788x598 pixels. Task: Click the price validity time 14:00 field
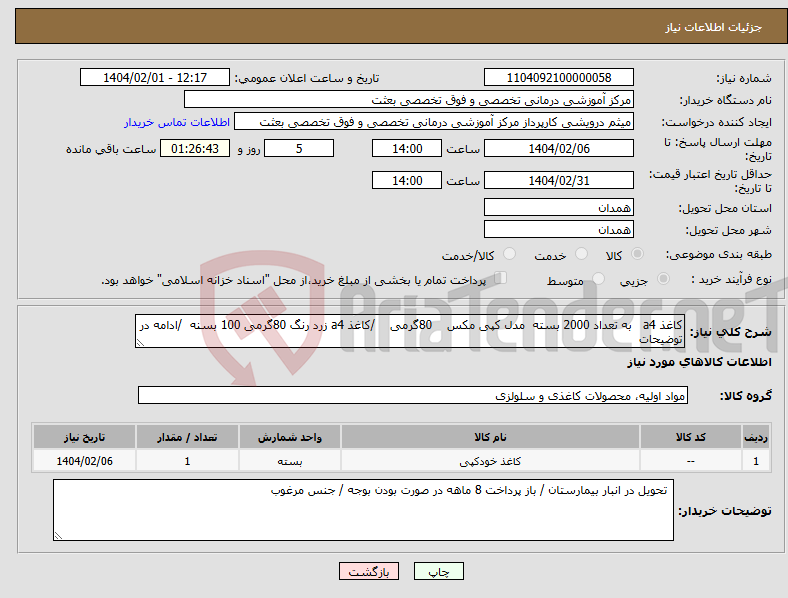tap(407, 180)
